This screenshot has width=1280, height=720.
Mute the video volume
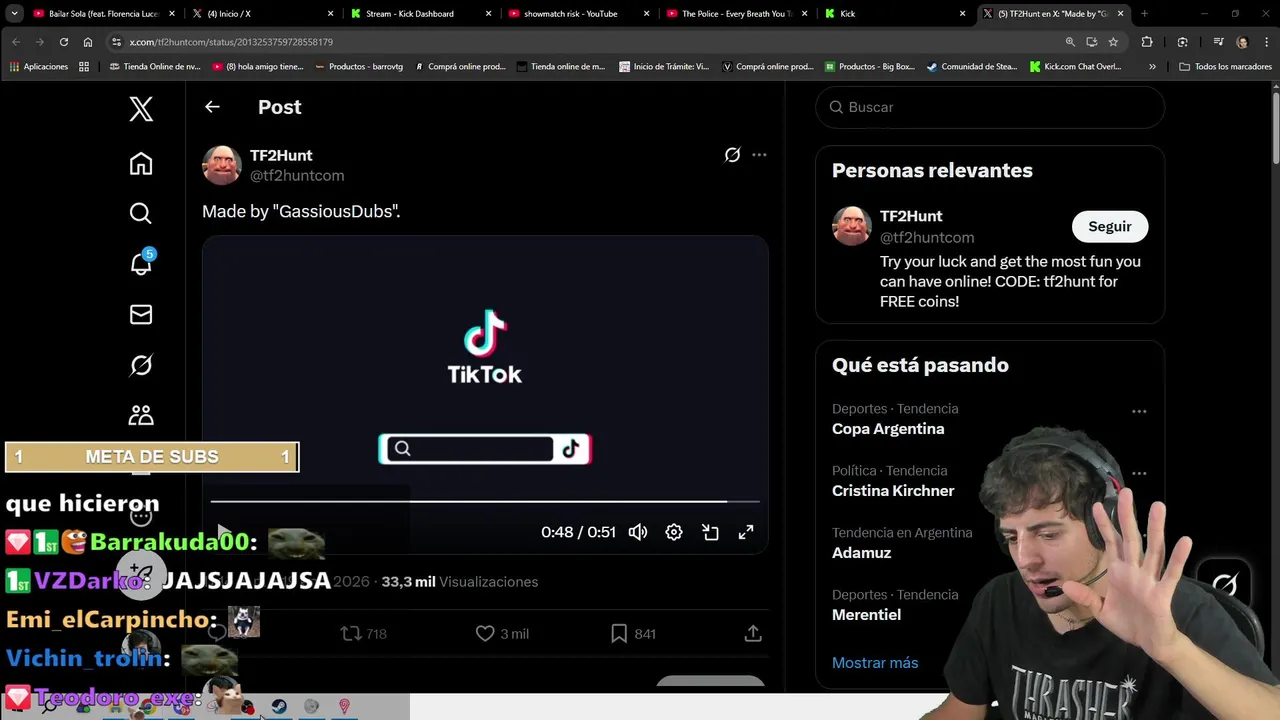638,532
